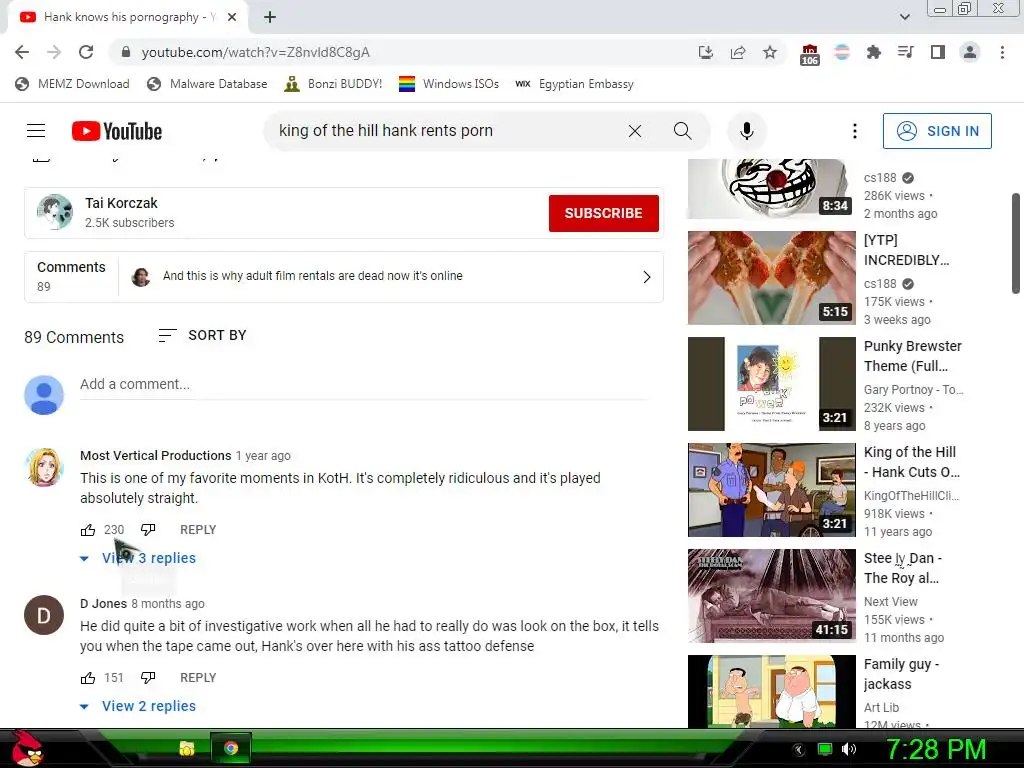Open the tab search dropdown arrow
The height and width of the screenshot is (768, 1024).
[904, 17]
